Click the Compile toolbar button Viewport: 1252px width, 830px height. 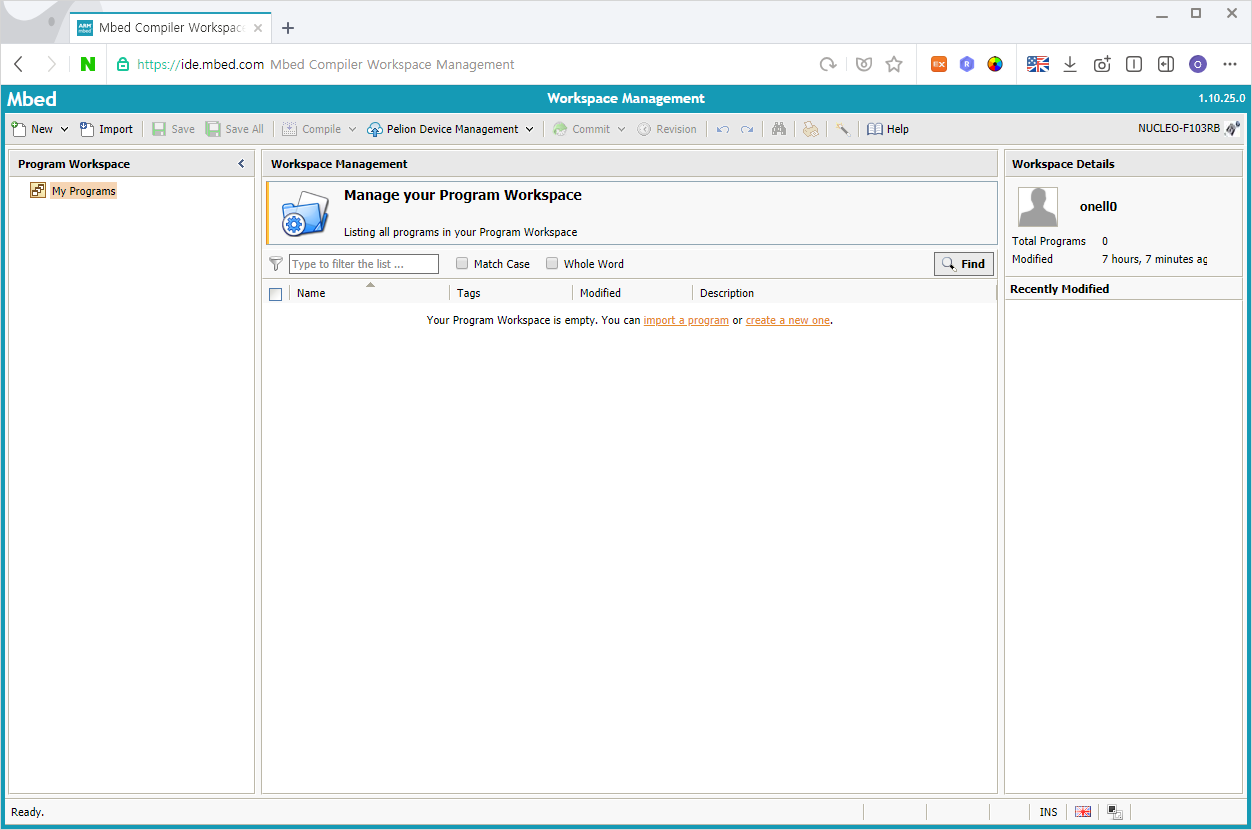pos(312,129)
